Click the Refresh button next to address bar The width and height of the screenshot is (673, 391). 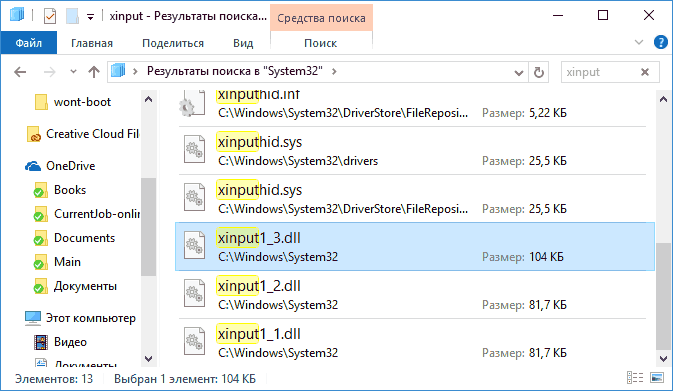539,72
